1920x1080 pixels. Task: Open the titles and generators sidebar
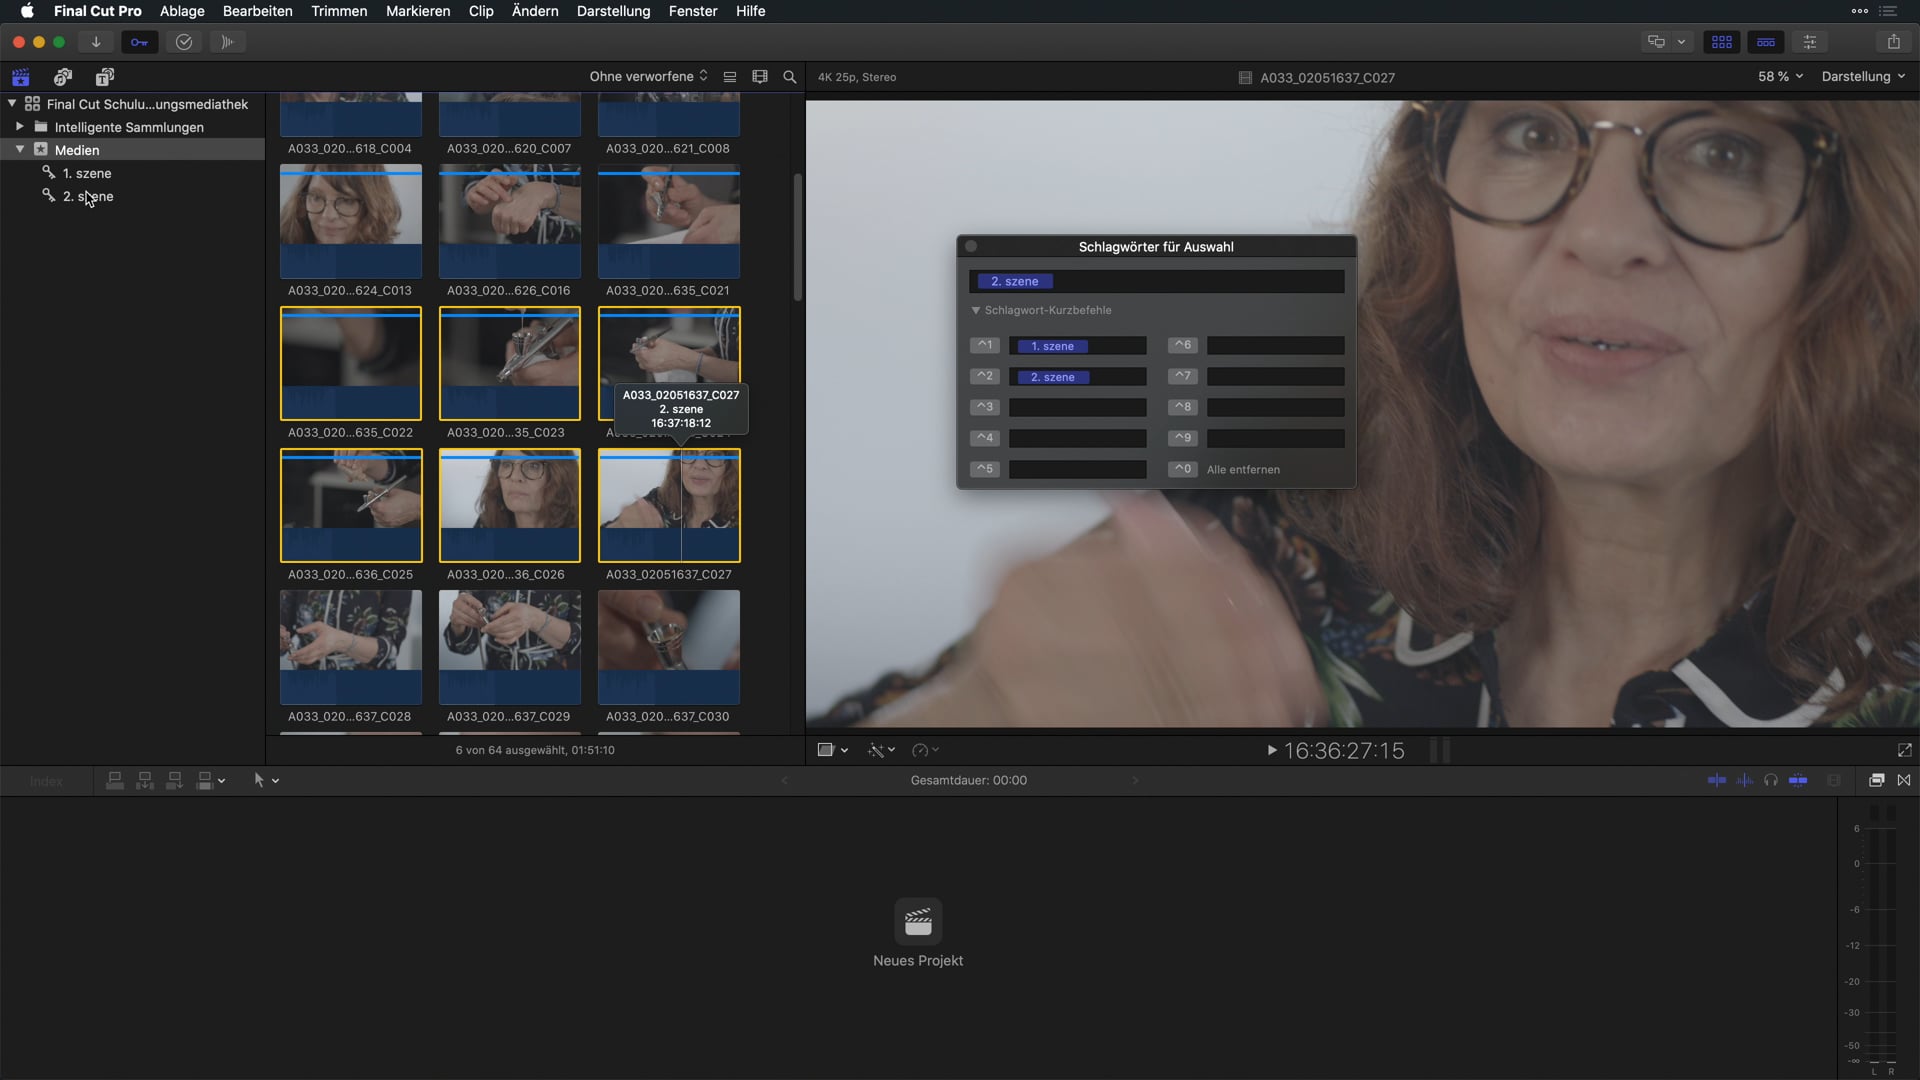(105, 77)
